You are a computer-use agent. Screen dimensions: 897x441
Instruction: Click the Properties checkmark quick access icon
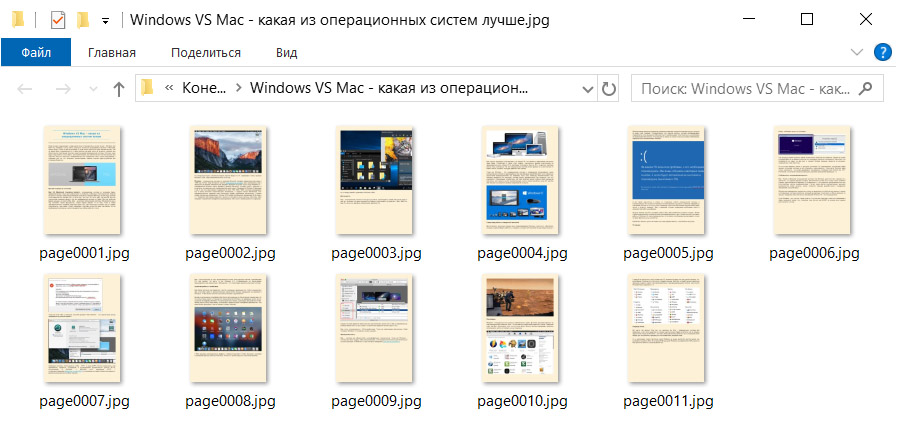click(x=58, y=21)
